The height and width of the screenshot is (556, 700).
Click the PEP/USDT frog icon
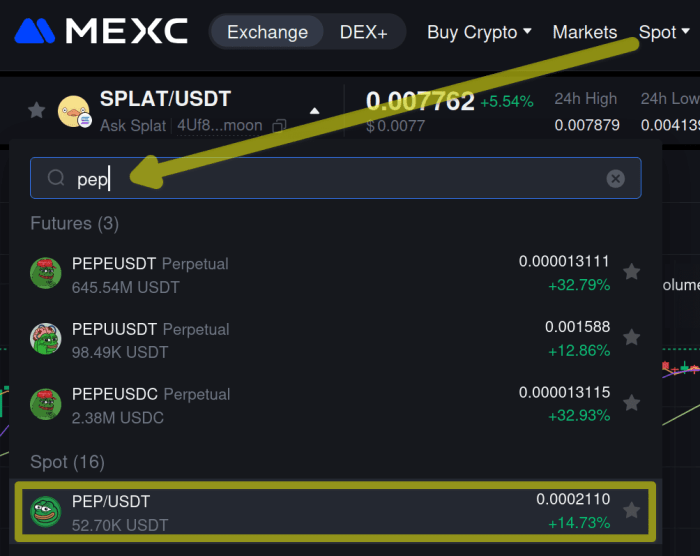coord(46,512)
